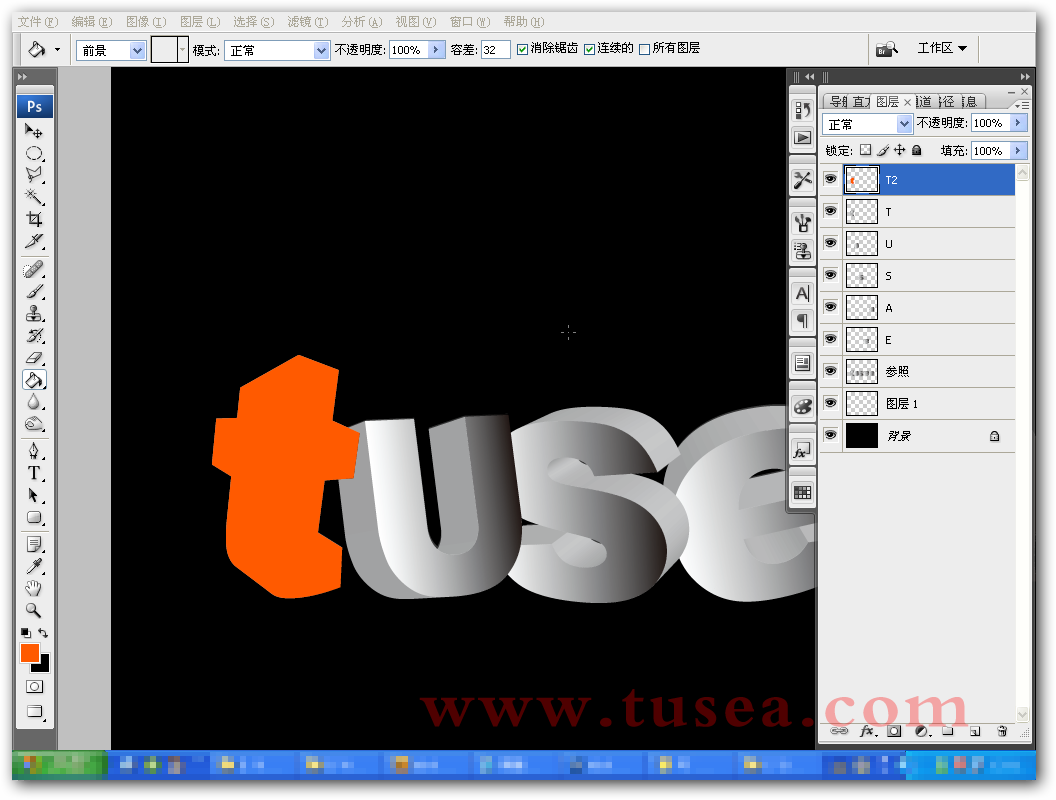Open the Character panel icon
1056x800 pixels.
point(802,293)
